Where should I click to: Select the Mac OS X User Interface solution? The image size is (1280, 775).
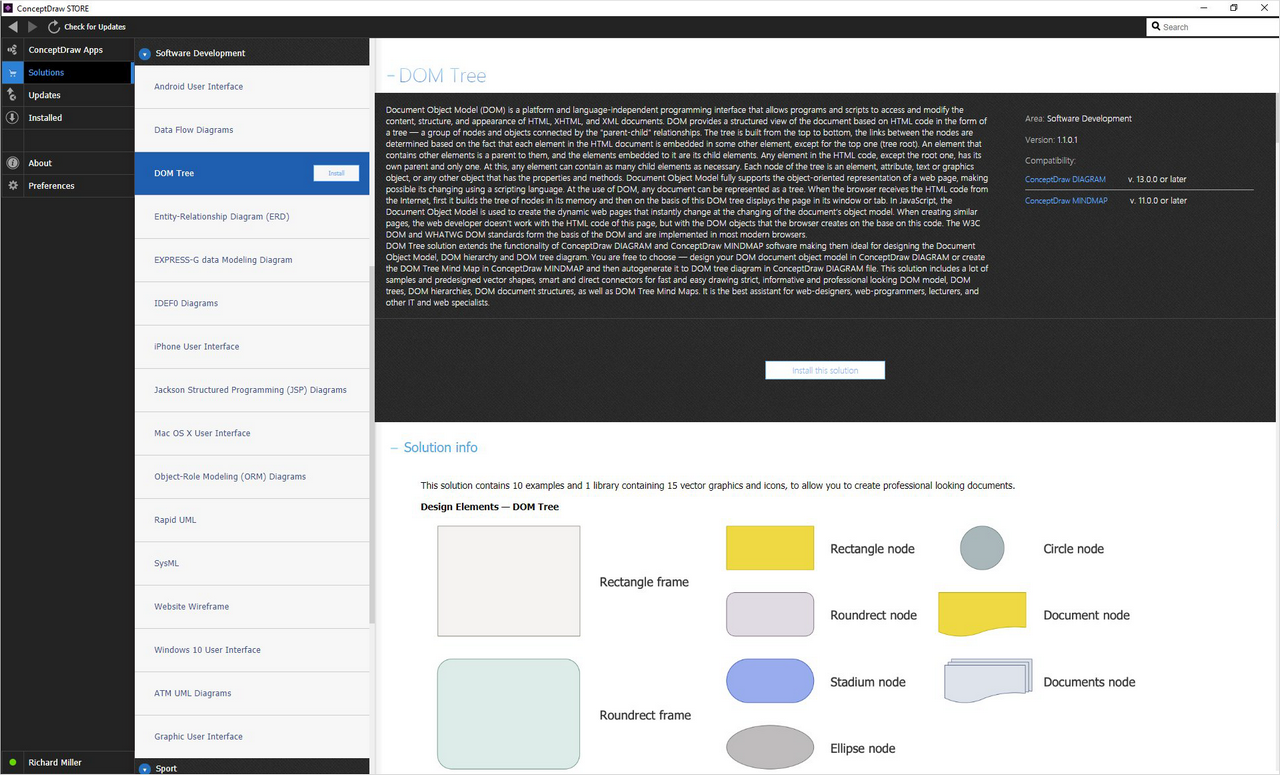pos(252,433)
